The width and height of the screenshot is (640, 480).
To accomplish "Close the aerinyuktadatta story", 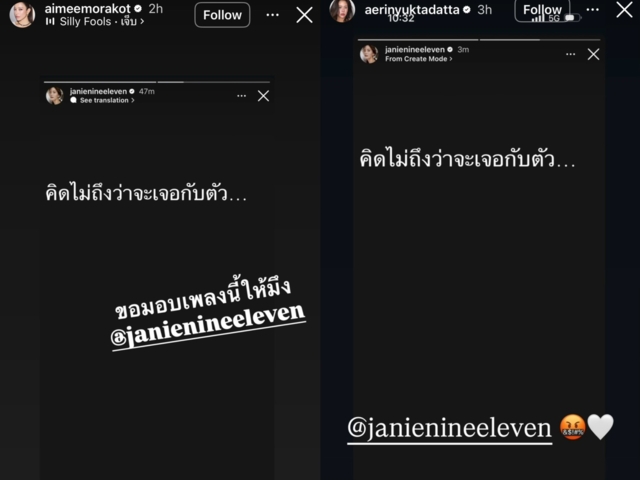I will tap(624, 9).
